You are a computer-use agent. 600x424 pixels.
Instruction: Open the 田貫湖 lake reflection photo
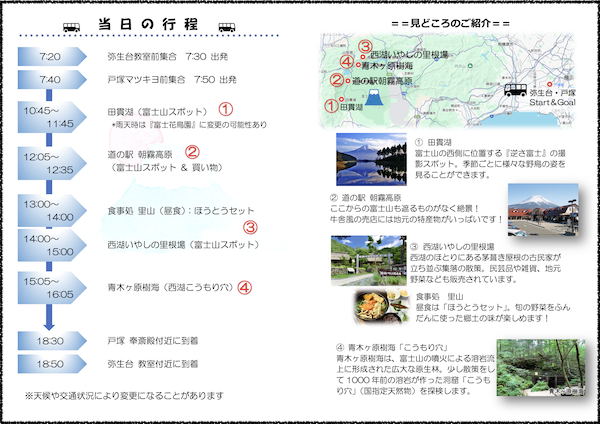[x=371, y=161]
